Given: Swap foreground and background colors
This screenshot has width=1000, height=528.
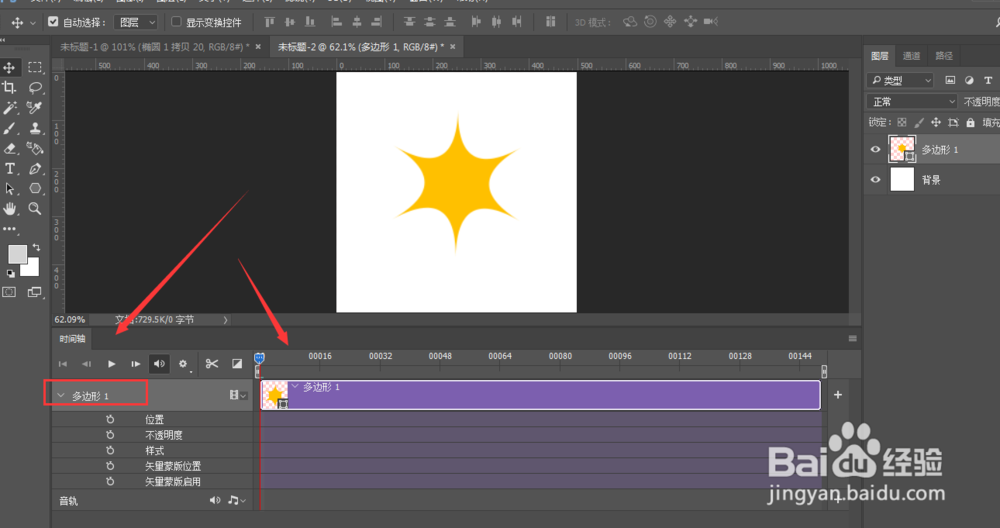Looking at the screenshot, I should (36, 247).
